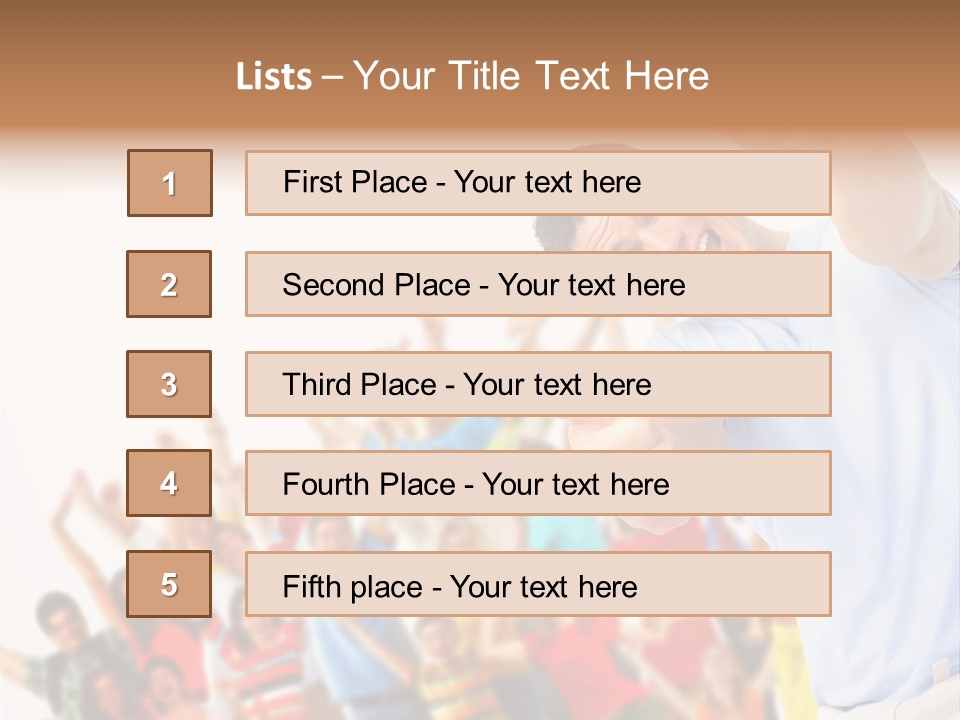960x720 pixels.
Task: Click the 'Second Place' text bar
Action: [538, 284]
